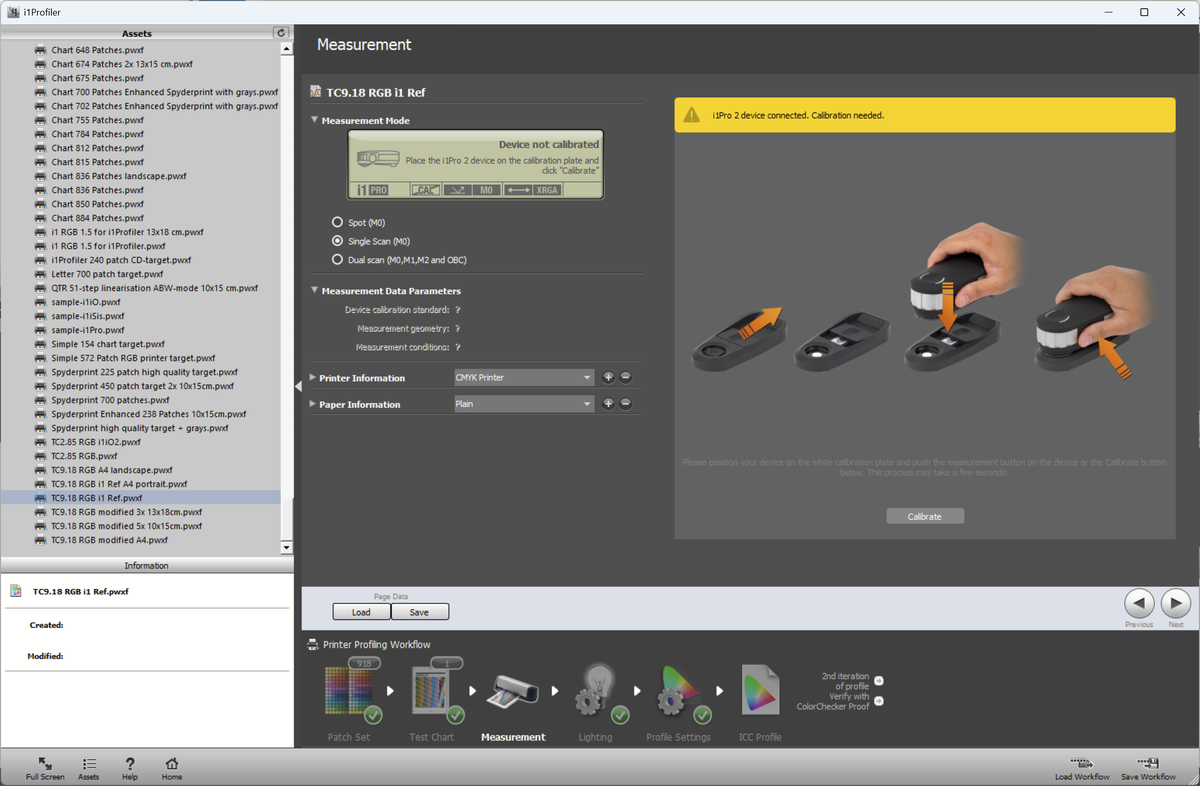Open the CMYK Printer dropdown
The image size is (1200, 786).
[x=524, y=378]
